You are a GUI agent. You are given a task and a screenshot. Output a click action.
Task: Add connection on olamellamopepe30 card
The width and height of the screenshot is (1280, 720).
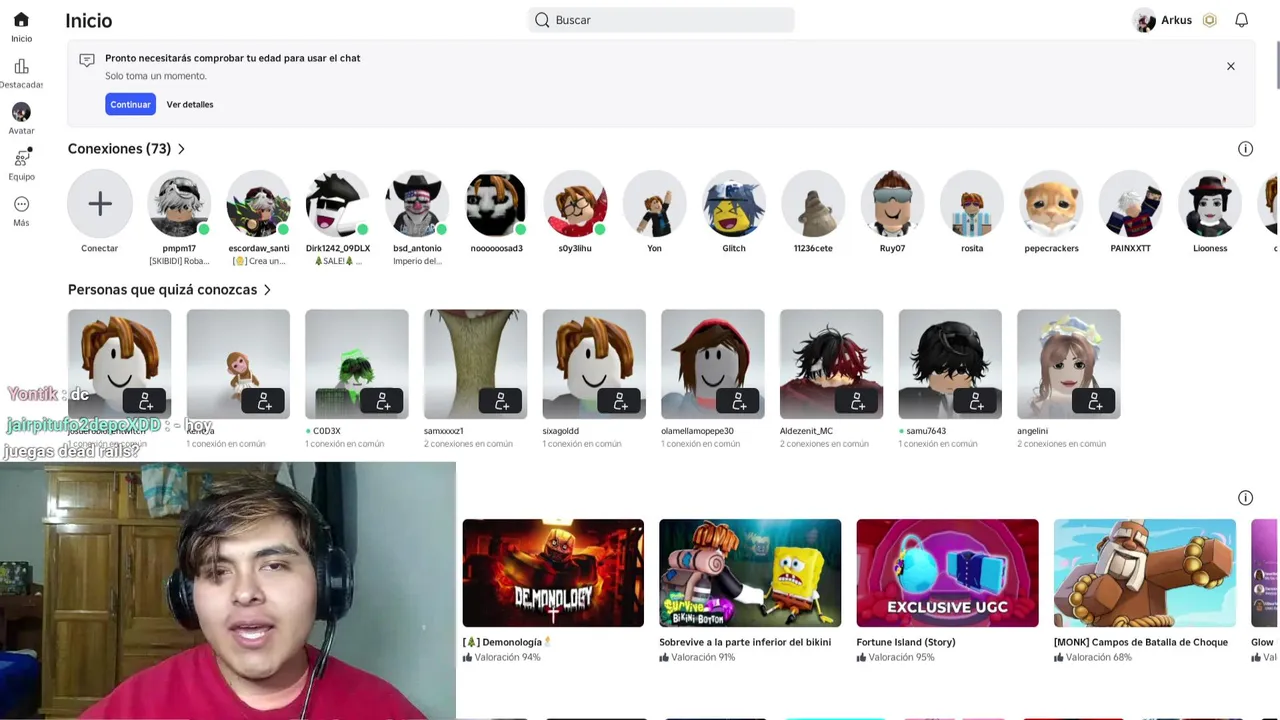pos(739,401)
